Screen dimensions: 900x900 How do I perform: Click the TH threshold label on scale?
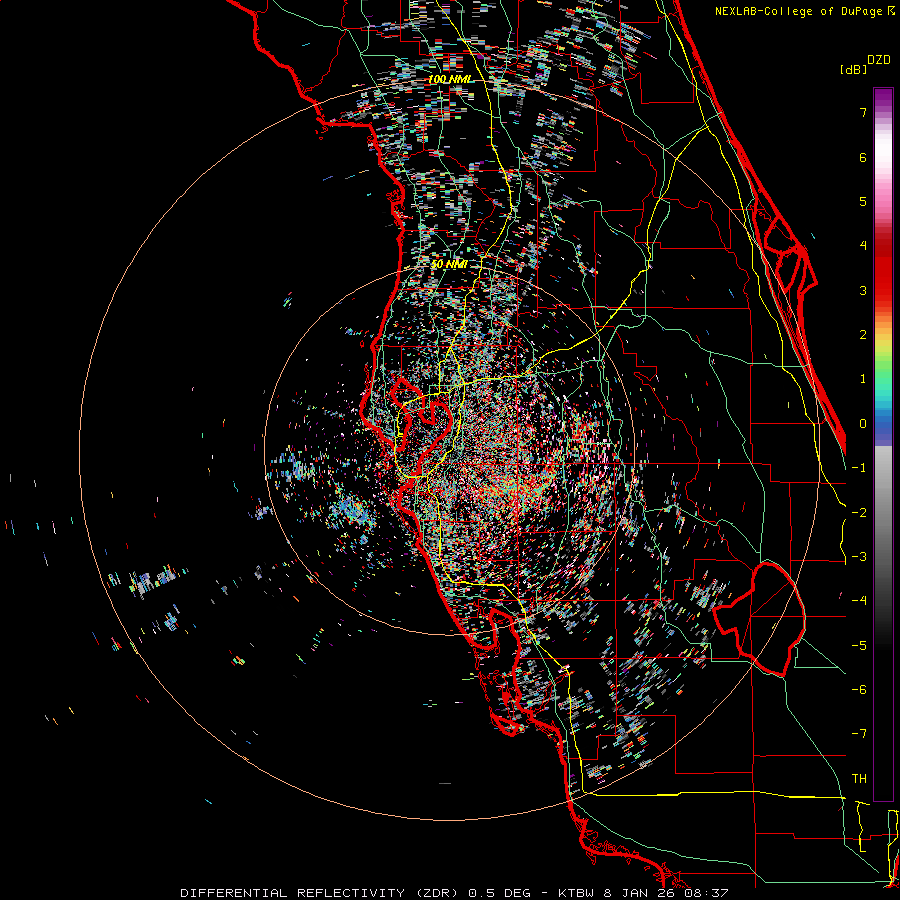coord(859,779)
